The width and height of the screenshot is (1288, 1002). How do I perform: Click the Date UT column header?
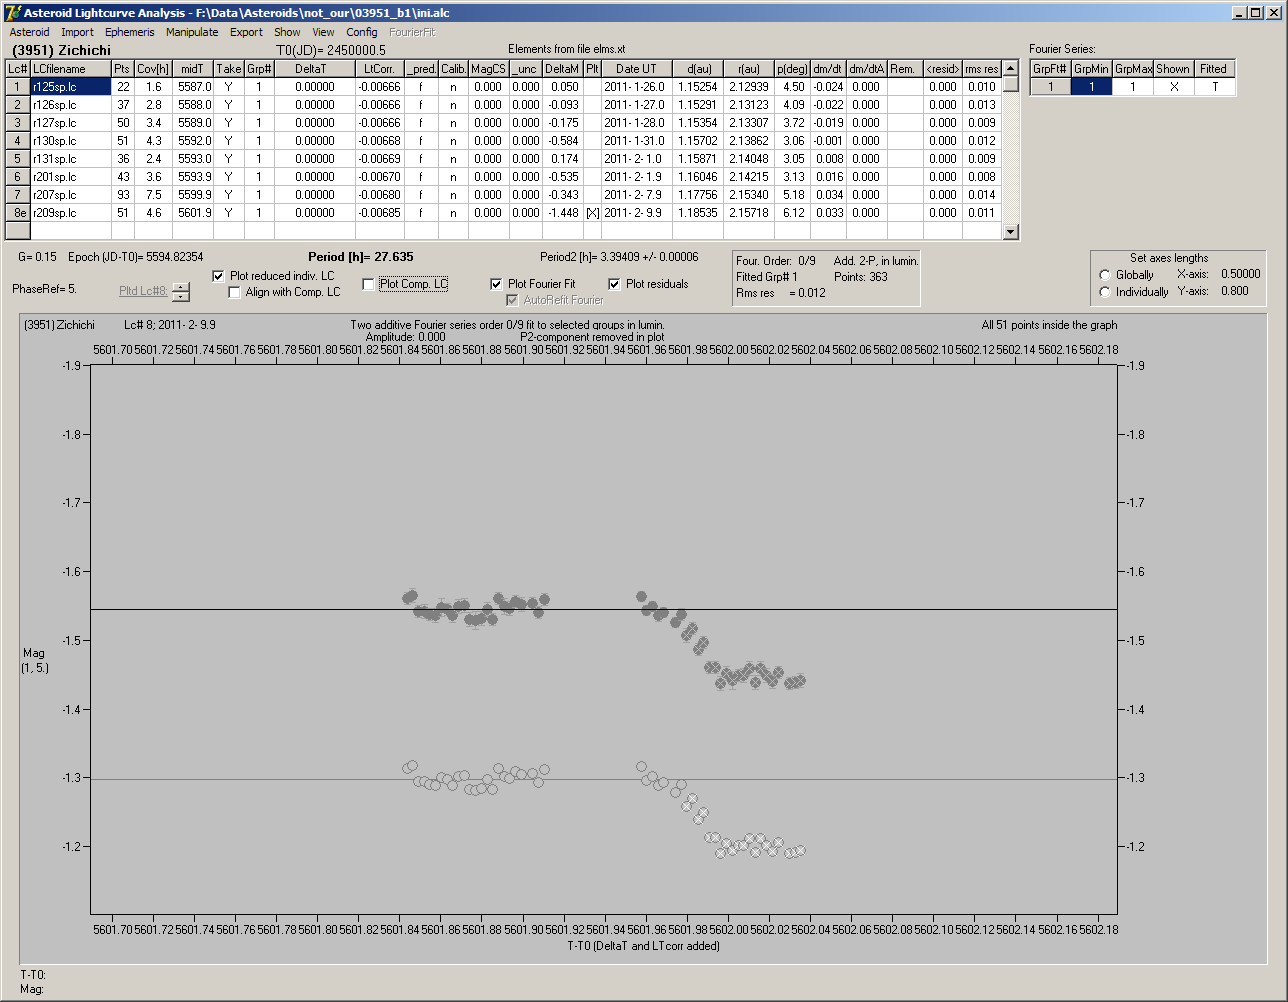tap(636, 69)
